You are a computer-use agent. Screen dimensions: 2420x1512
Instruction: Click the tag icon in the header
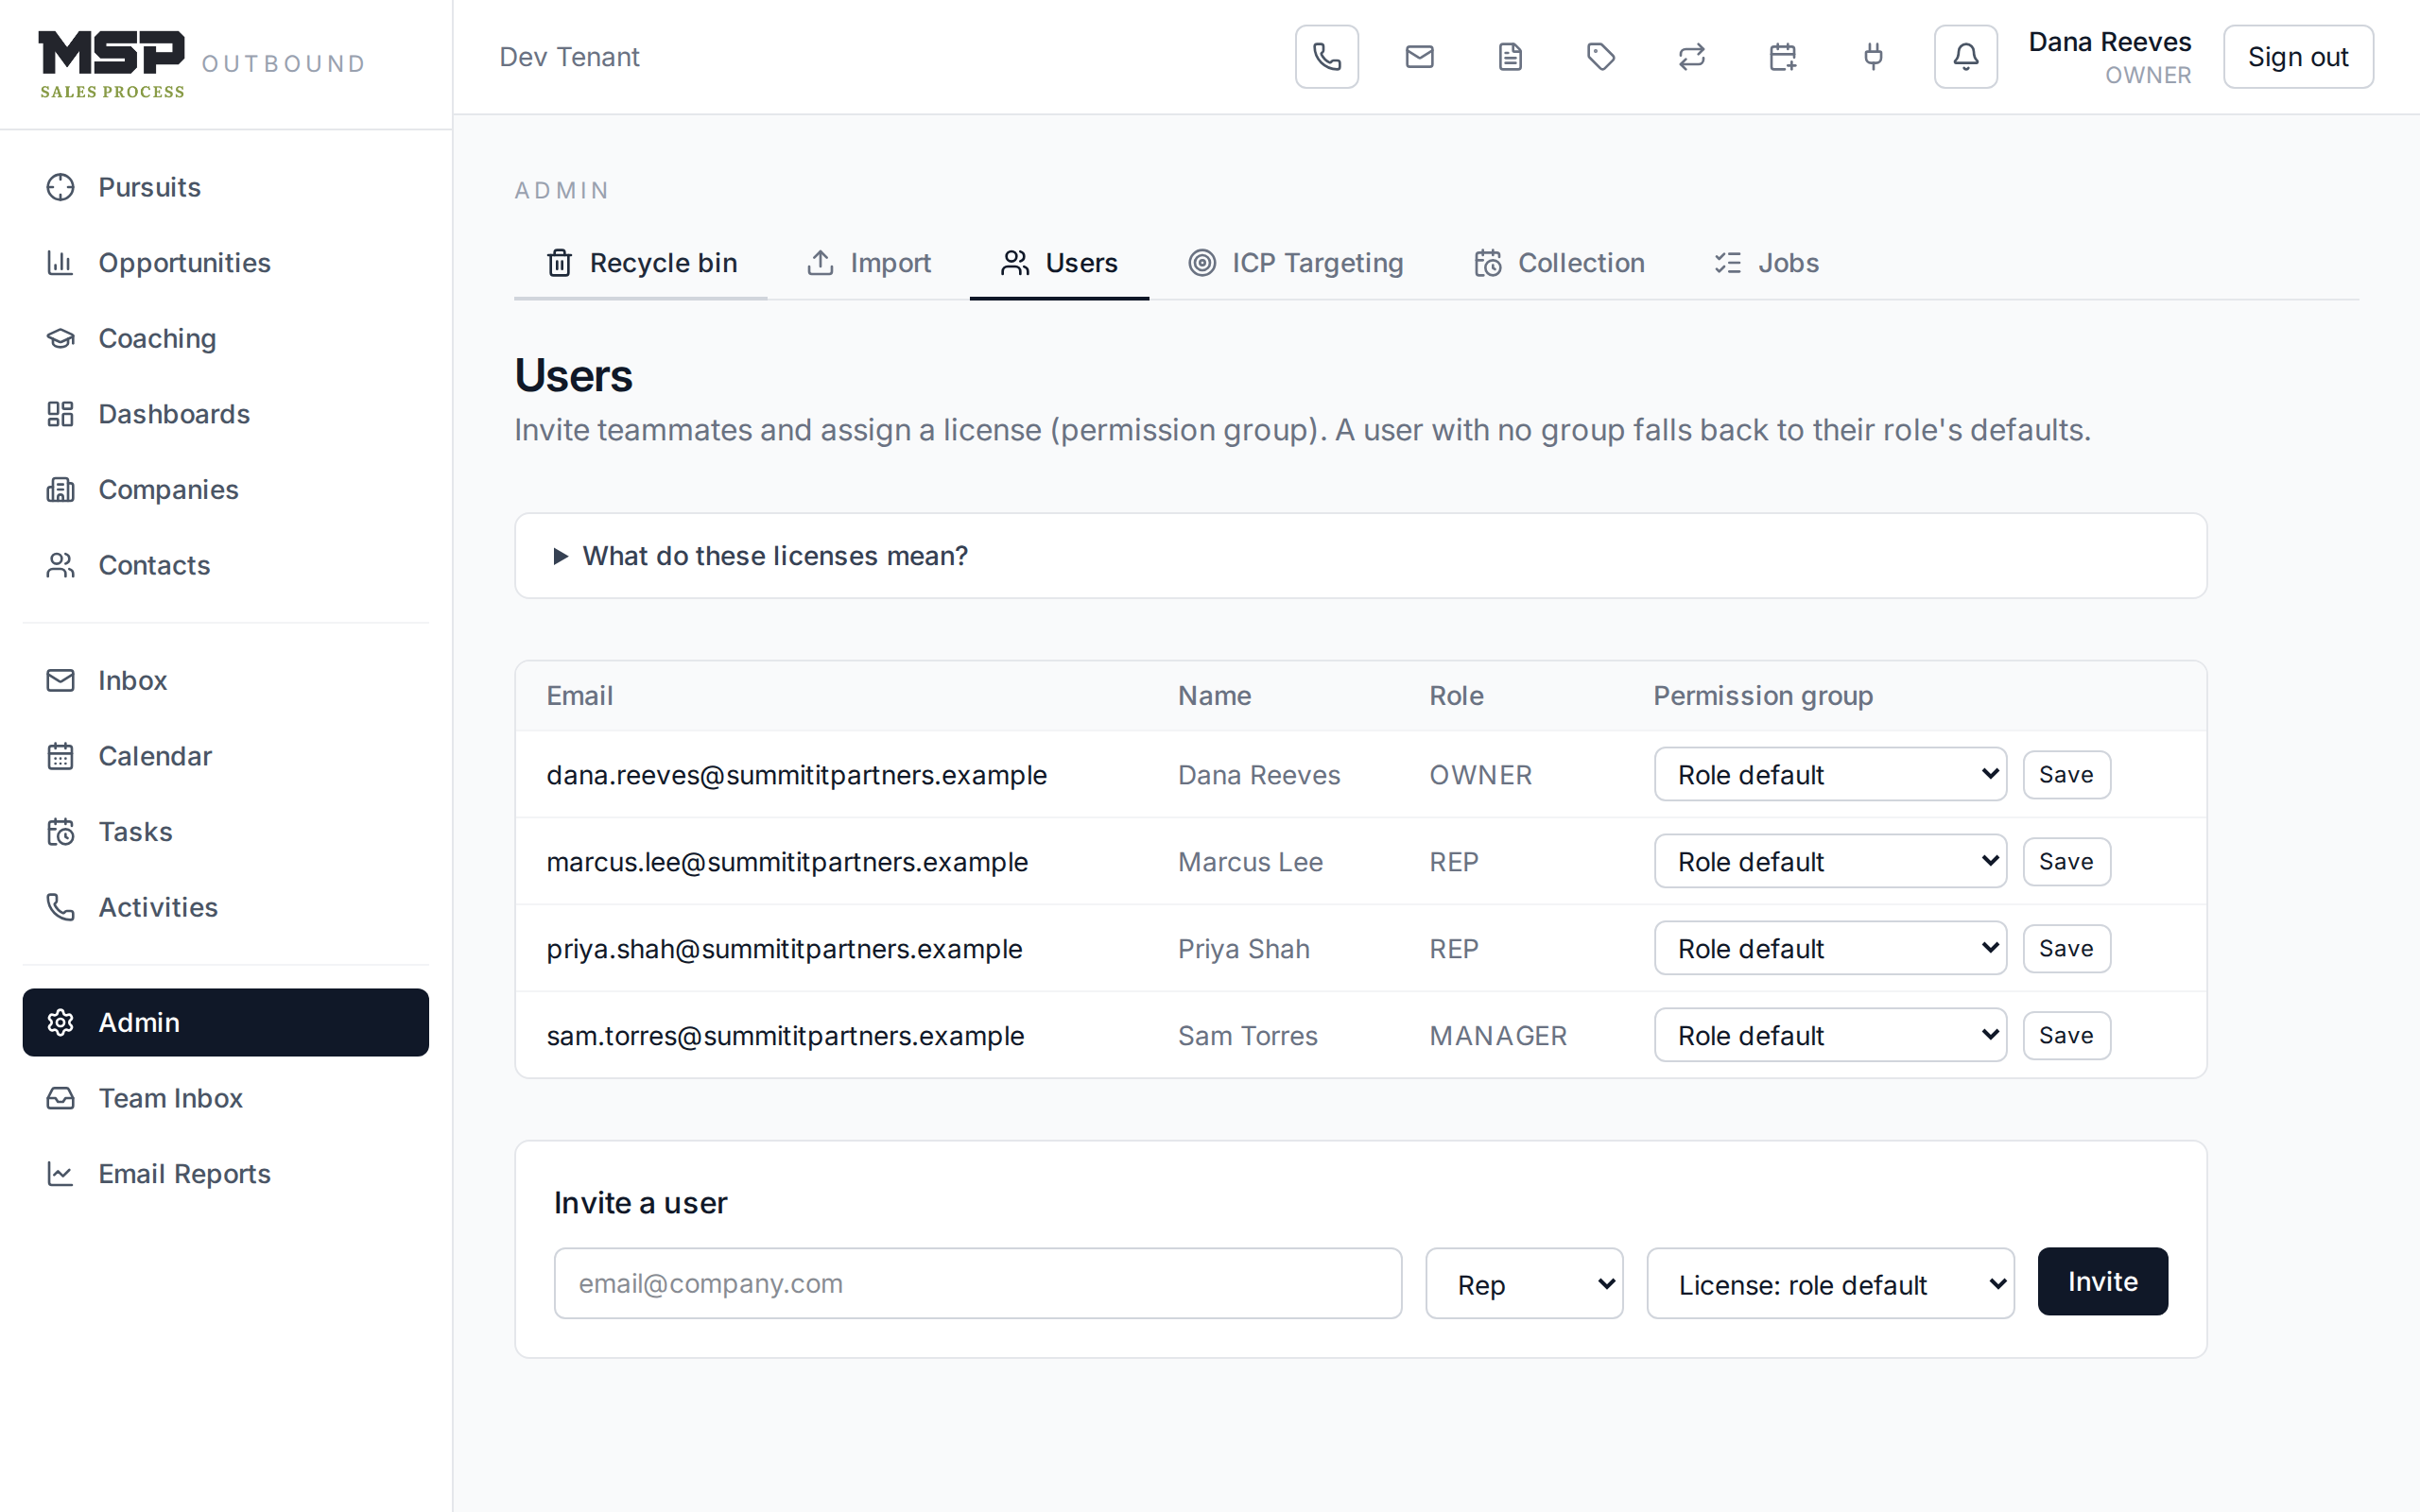click(1601, 57)
